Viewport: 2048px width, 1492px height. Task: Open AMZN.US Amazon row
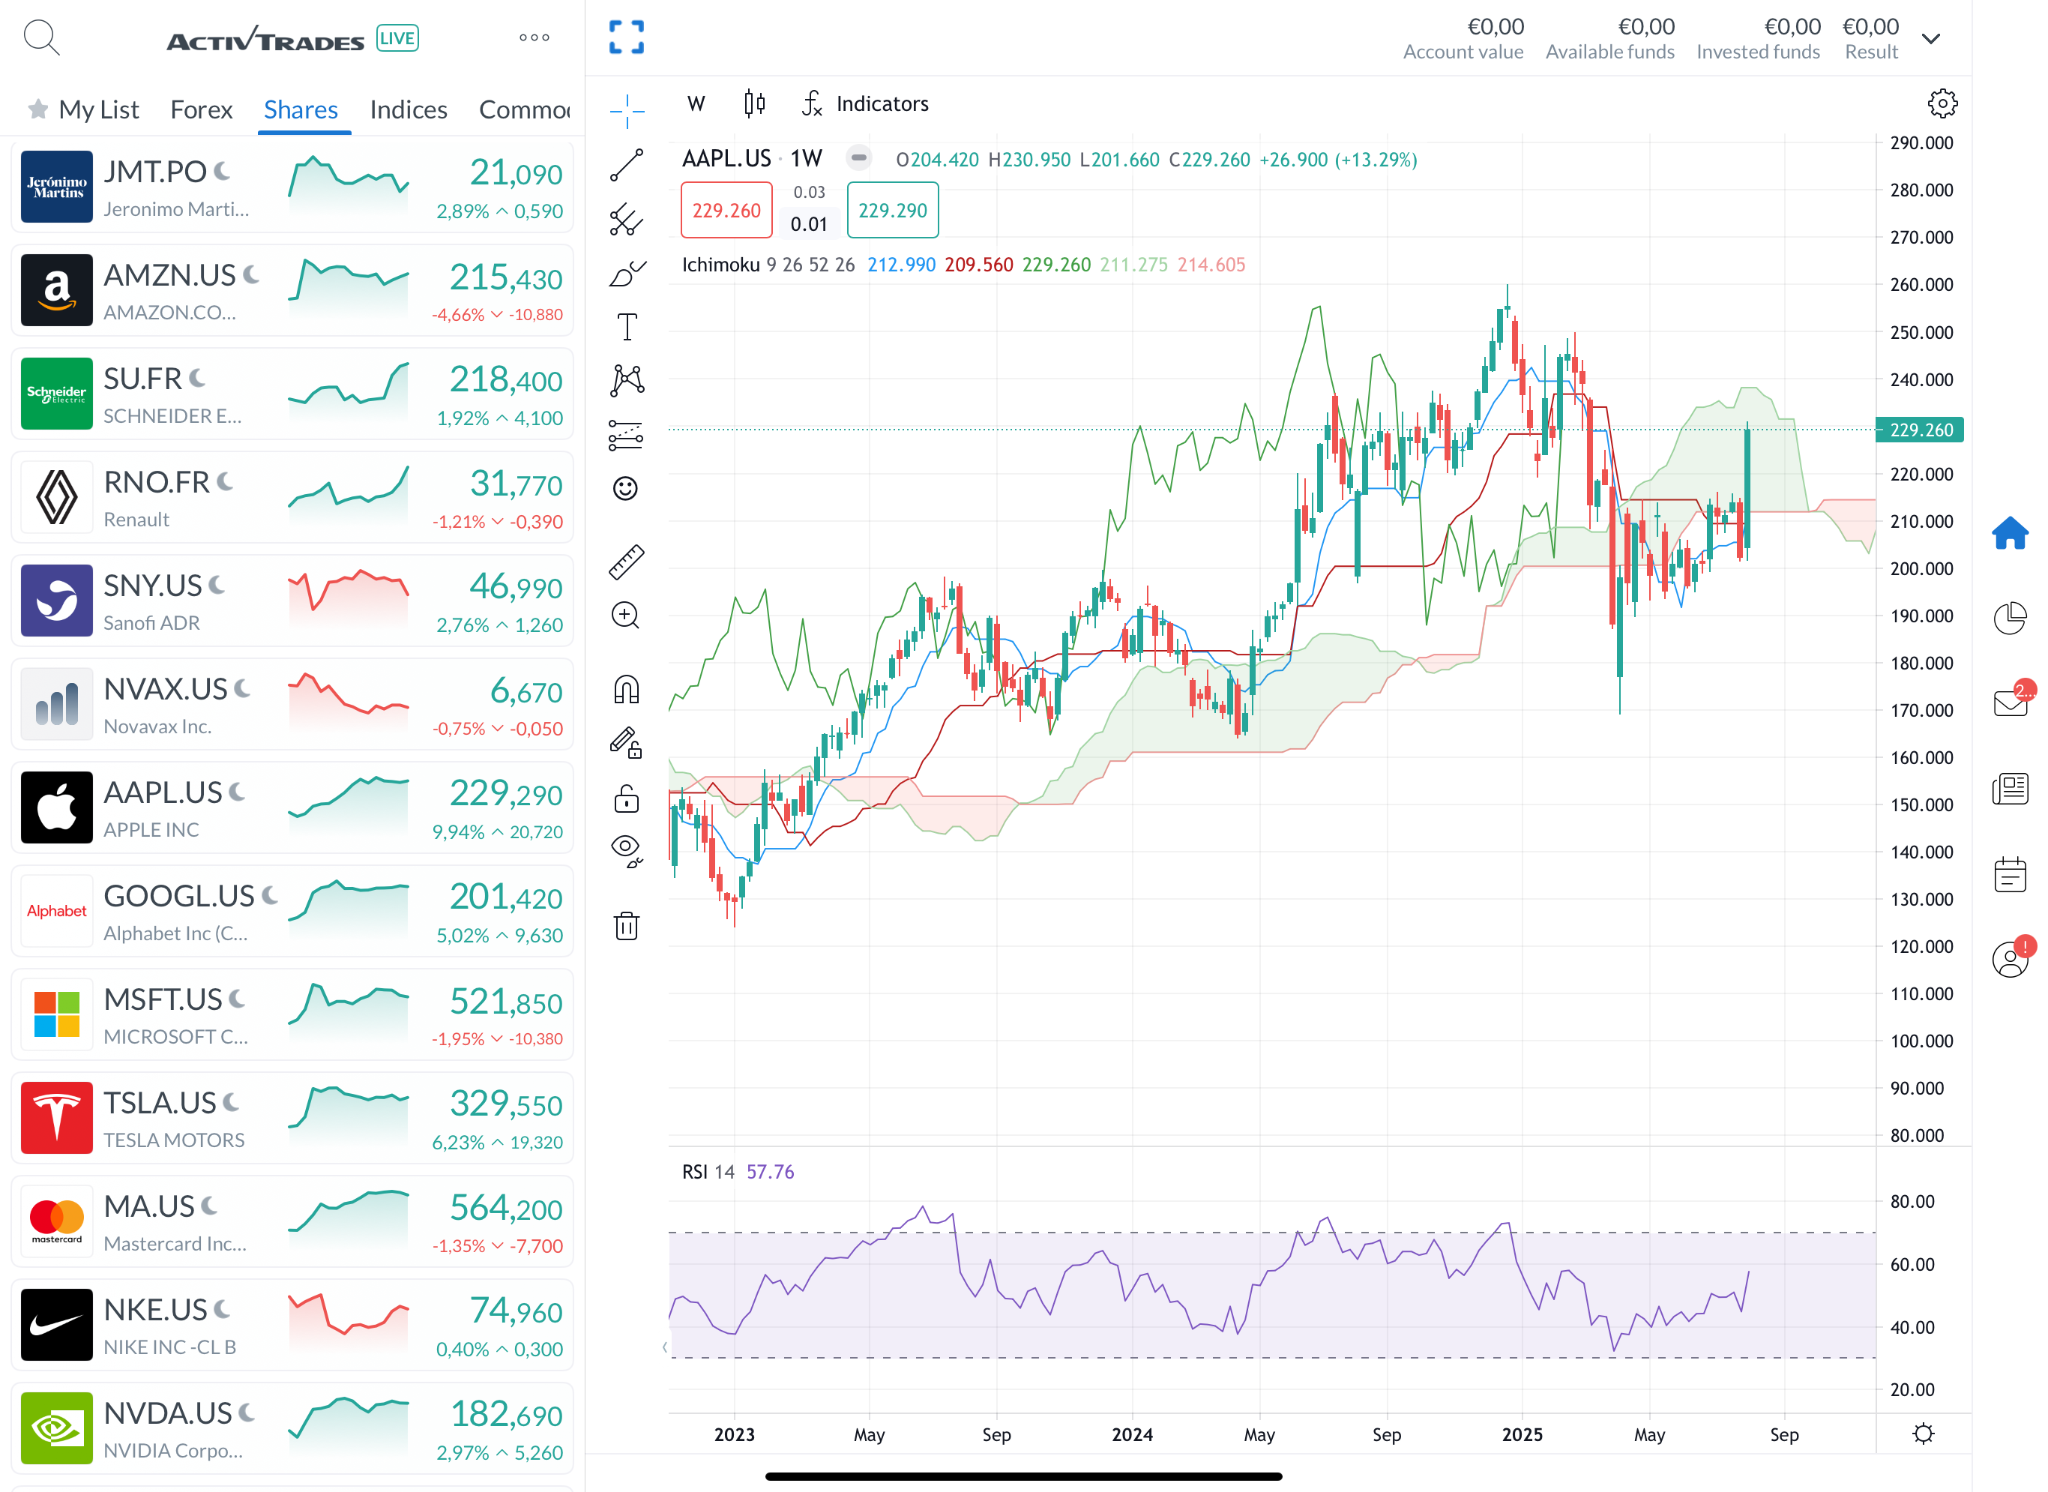[292, 290]
